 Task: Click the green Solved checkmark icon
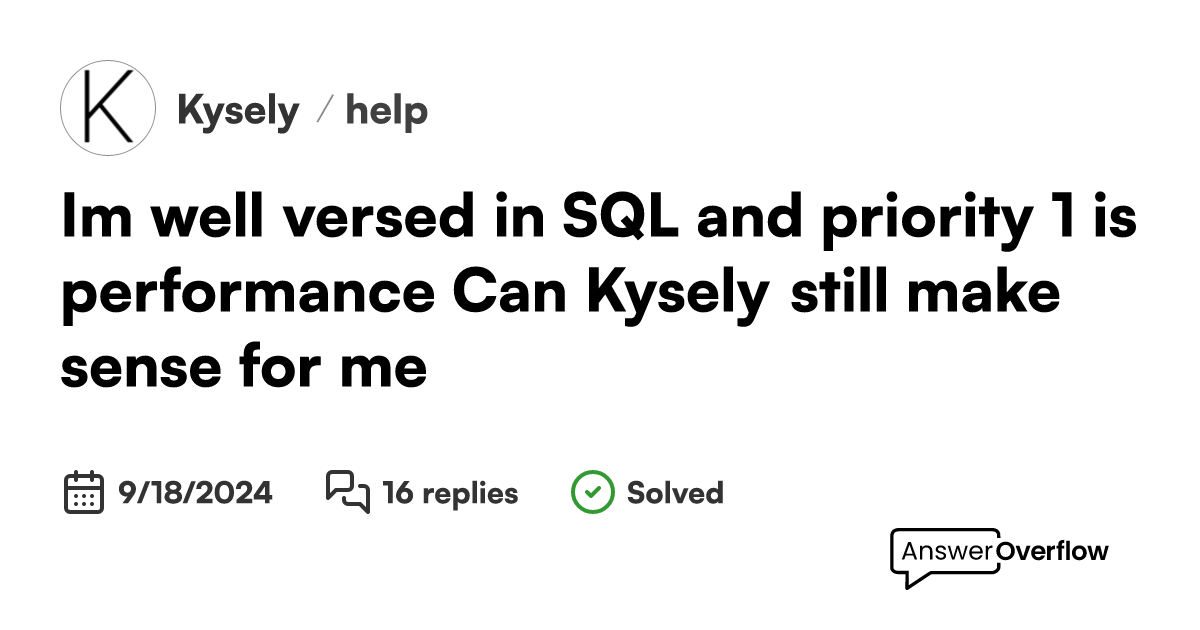pos(592,492)
